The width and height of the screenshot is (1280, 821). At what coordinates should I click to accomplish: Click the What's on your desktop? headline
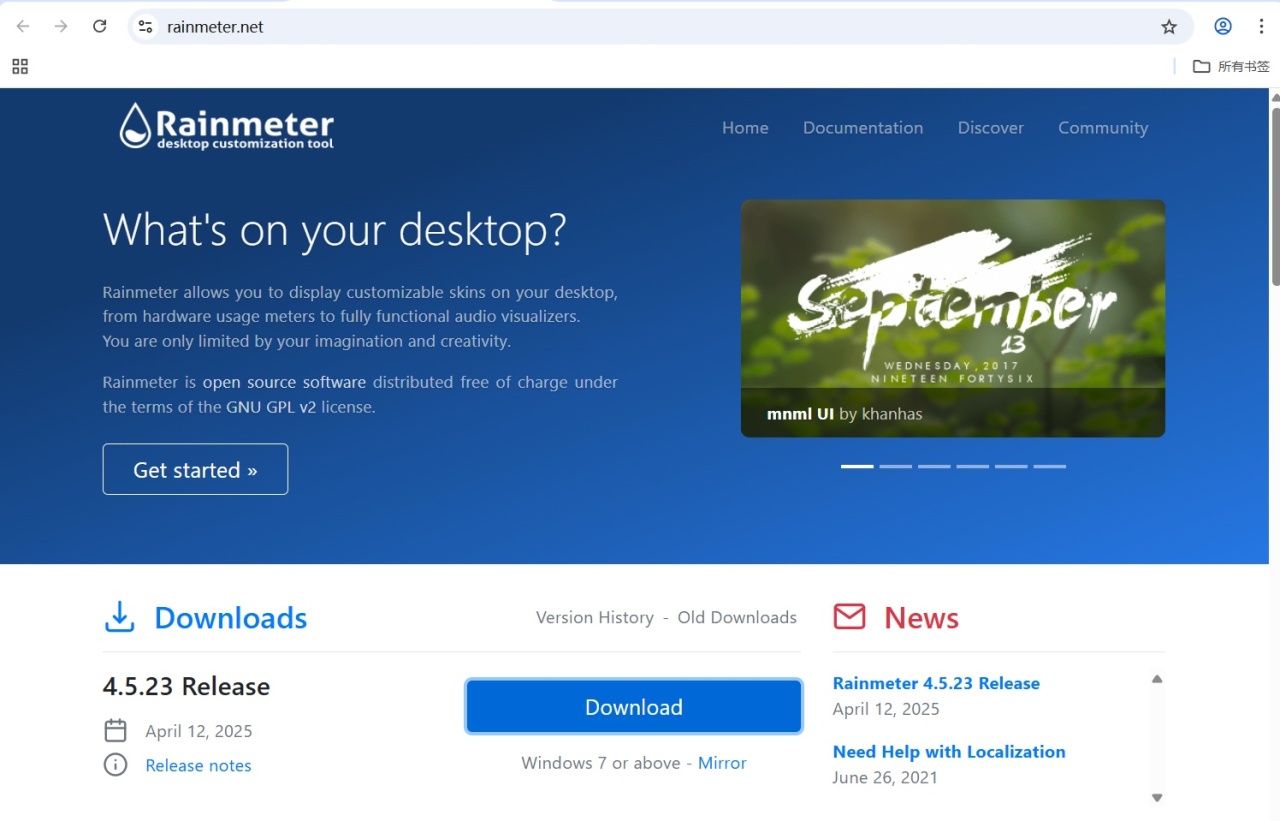pos(335,229)
